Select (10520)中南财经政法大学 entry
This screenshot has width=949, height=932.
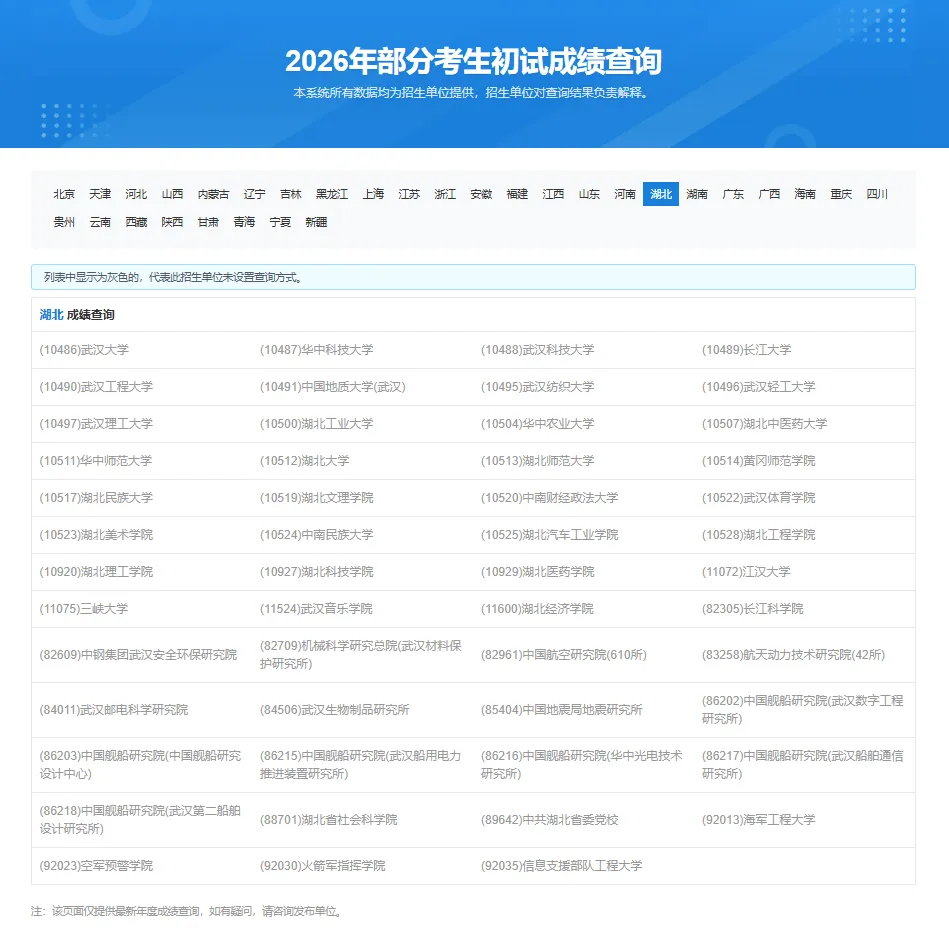point(550,497)
